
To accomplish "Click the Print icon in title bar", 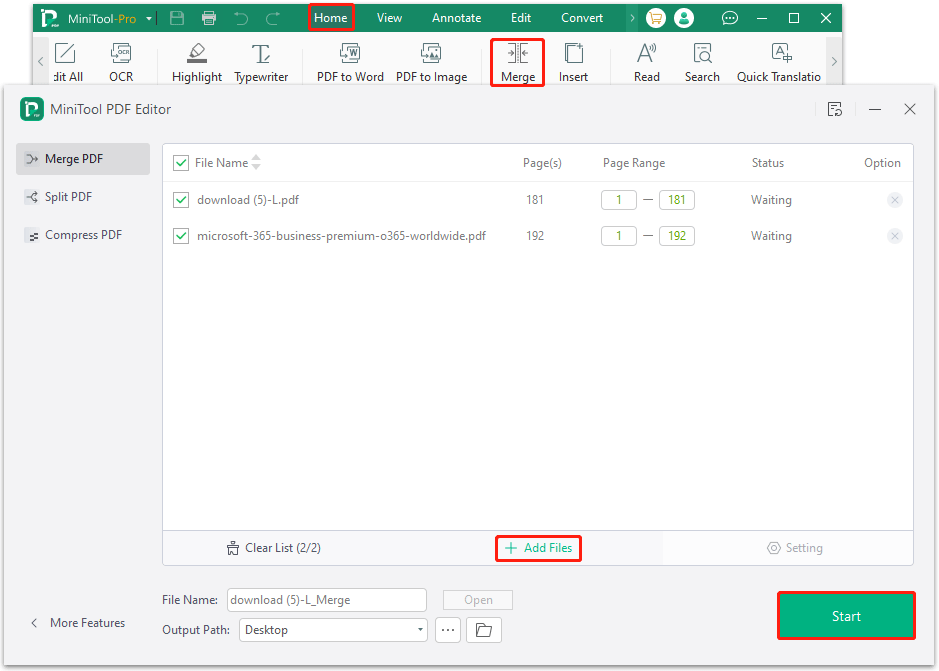I will click(x=208, y=18).
